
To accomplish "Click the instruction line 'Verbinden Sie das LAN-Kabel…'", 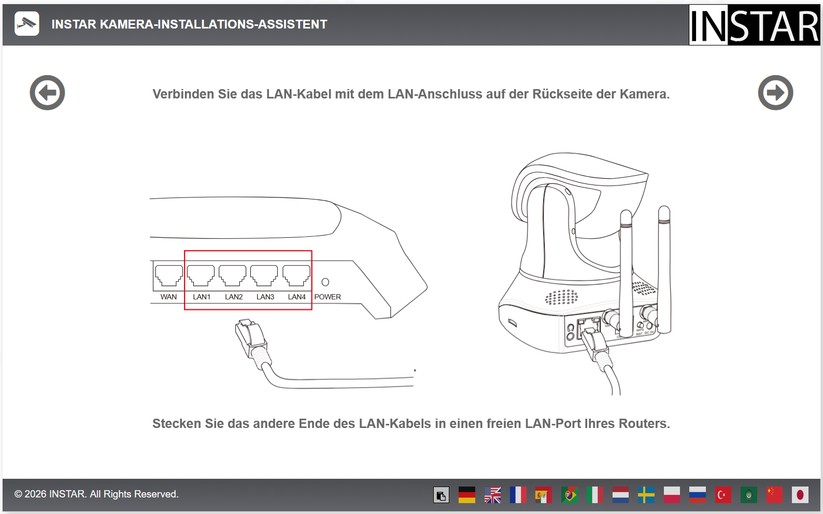I will coord(411,94).
